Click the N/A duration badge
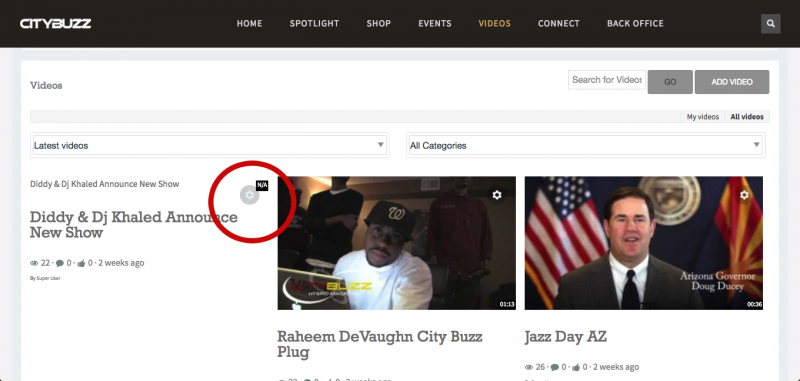This screenshot has height=381, width=800. click(262, 185)
